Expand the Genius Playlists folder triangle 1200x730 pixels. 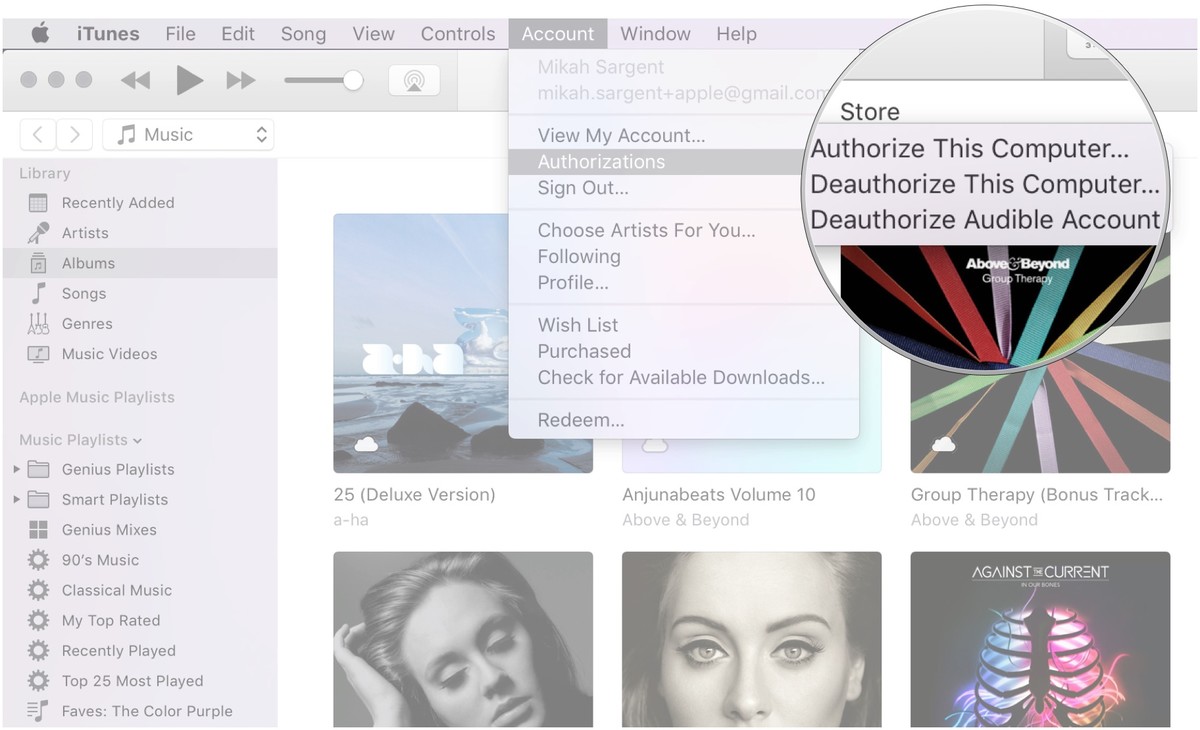click(x=16, y=469)
